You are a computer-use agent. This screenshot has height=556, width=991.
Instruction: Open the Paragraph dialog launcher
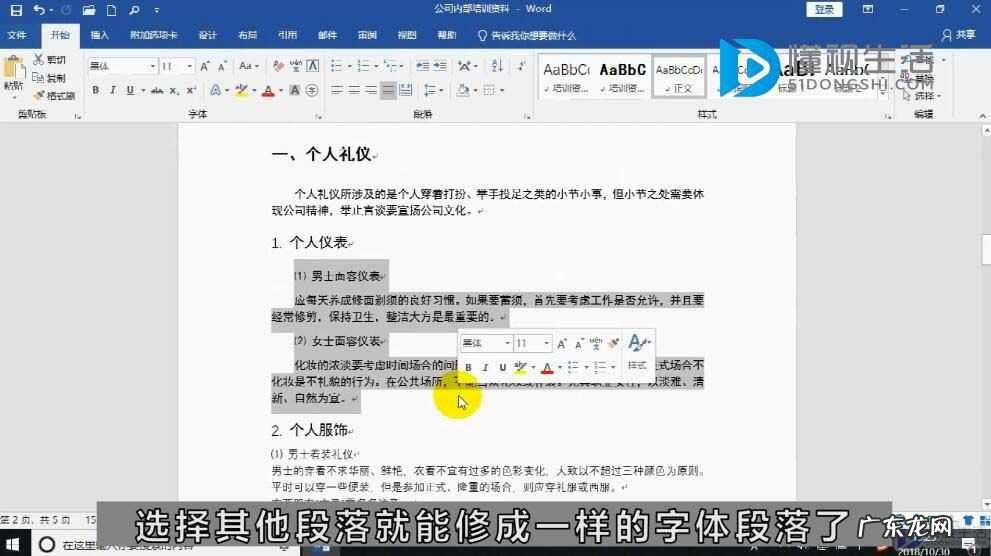tap(527, 116)
